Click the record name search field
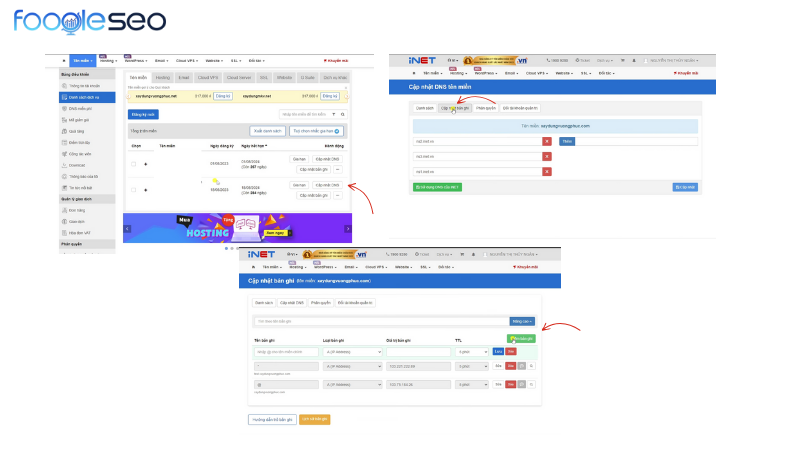Image resolution: width=800 pixels, height=450 pixels. 380,321
